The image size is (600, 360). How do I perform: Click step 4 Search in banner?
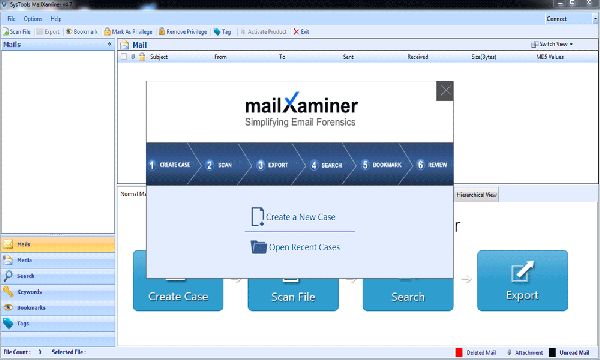(326, 165)
